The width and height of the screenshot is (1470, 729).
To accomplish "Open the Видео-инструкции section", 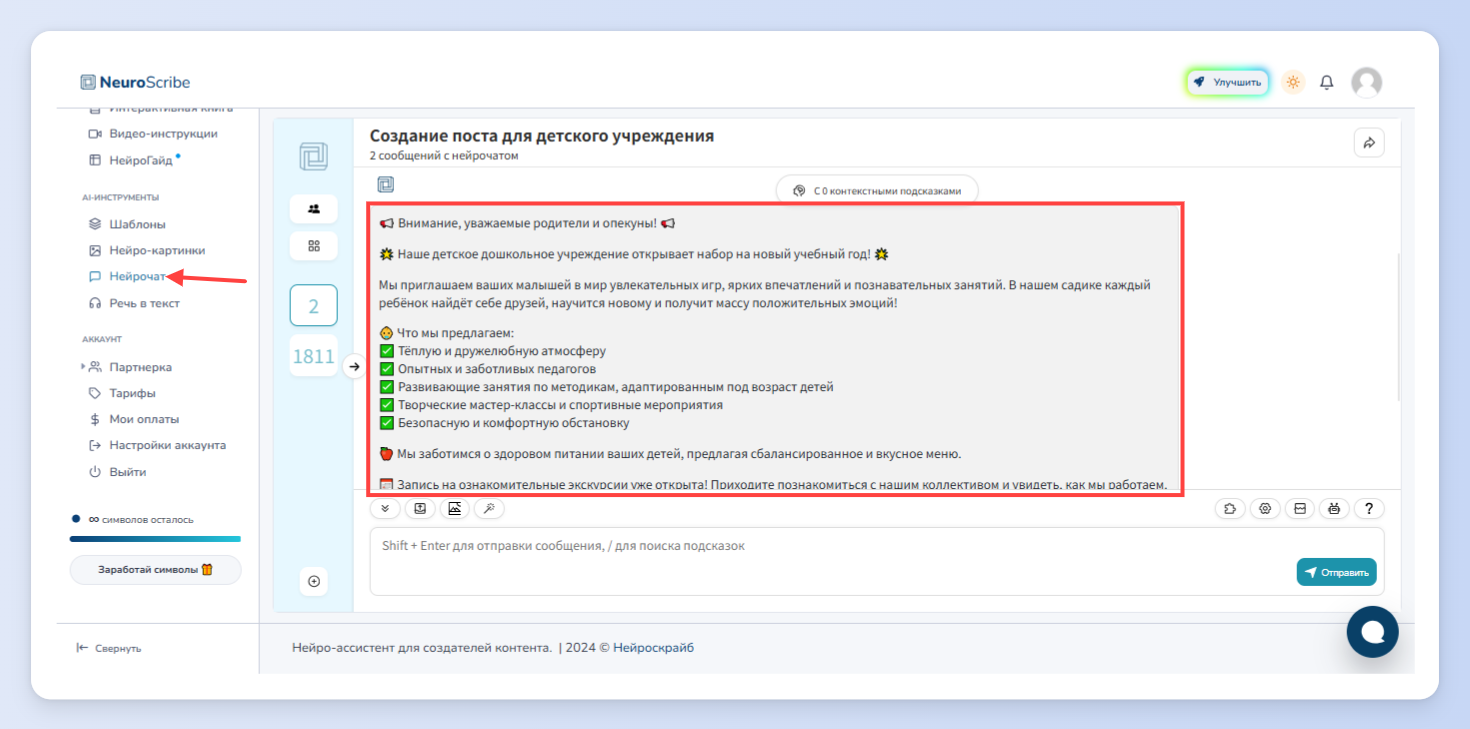I will (153, 134).
